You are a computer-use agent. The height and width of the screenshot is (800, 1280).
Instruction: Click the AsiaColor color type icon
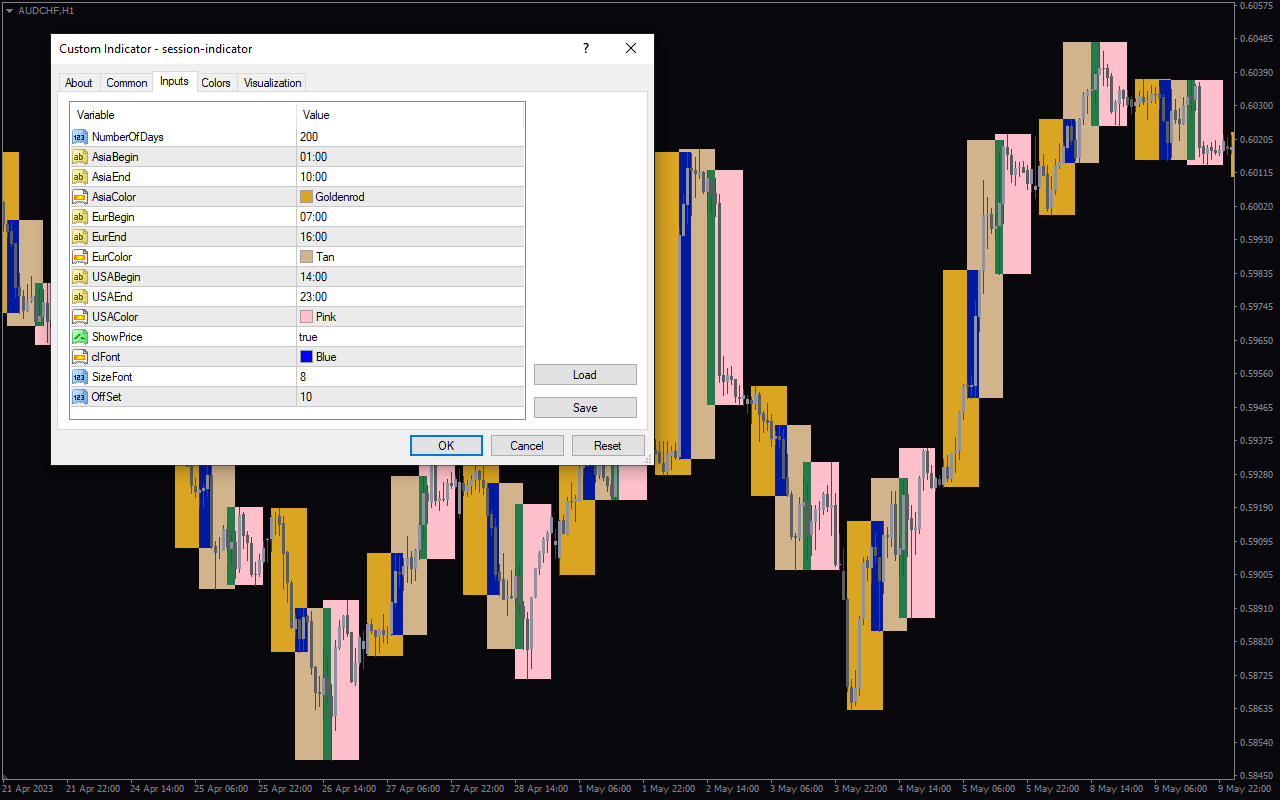[79, 197]
